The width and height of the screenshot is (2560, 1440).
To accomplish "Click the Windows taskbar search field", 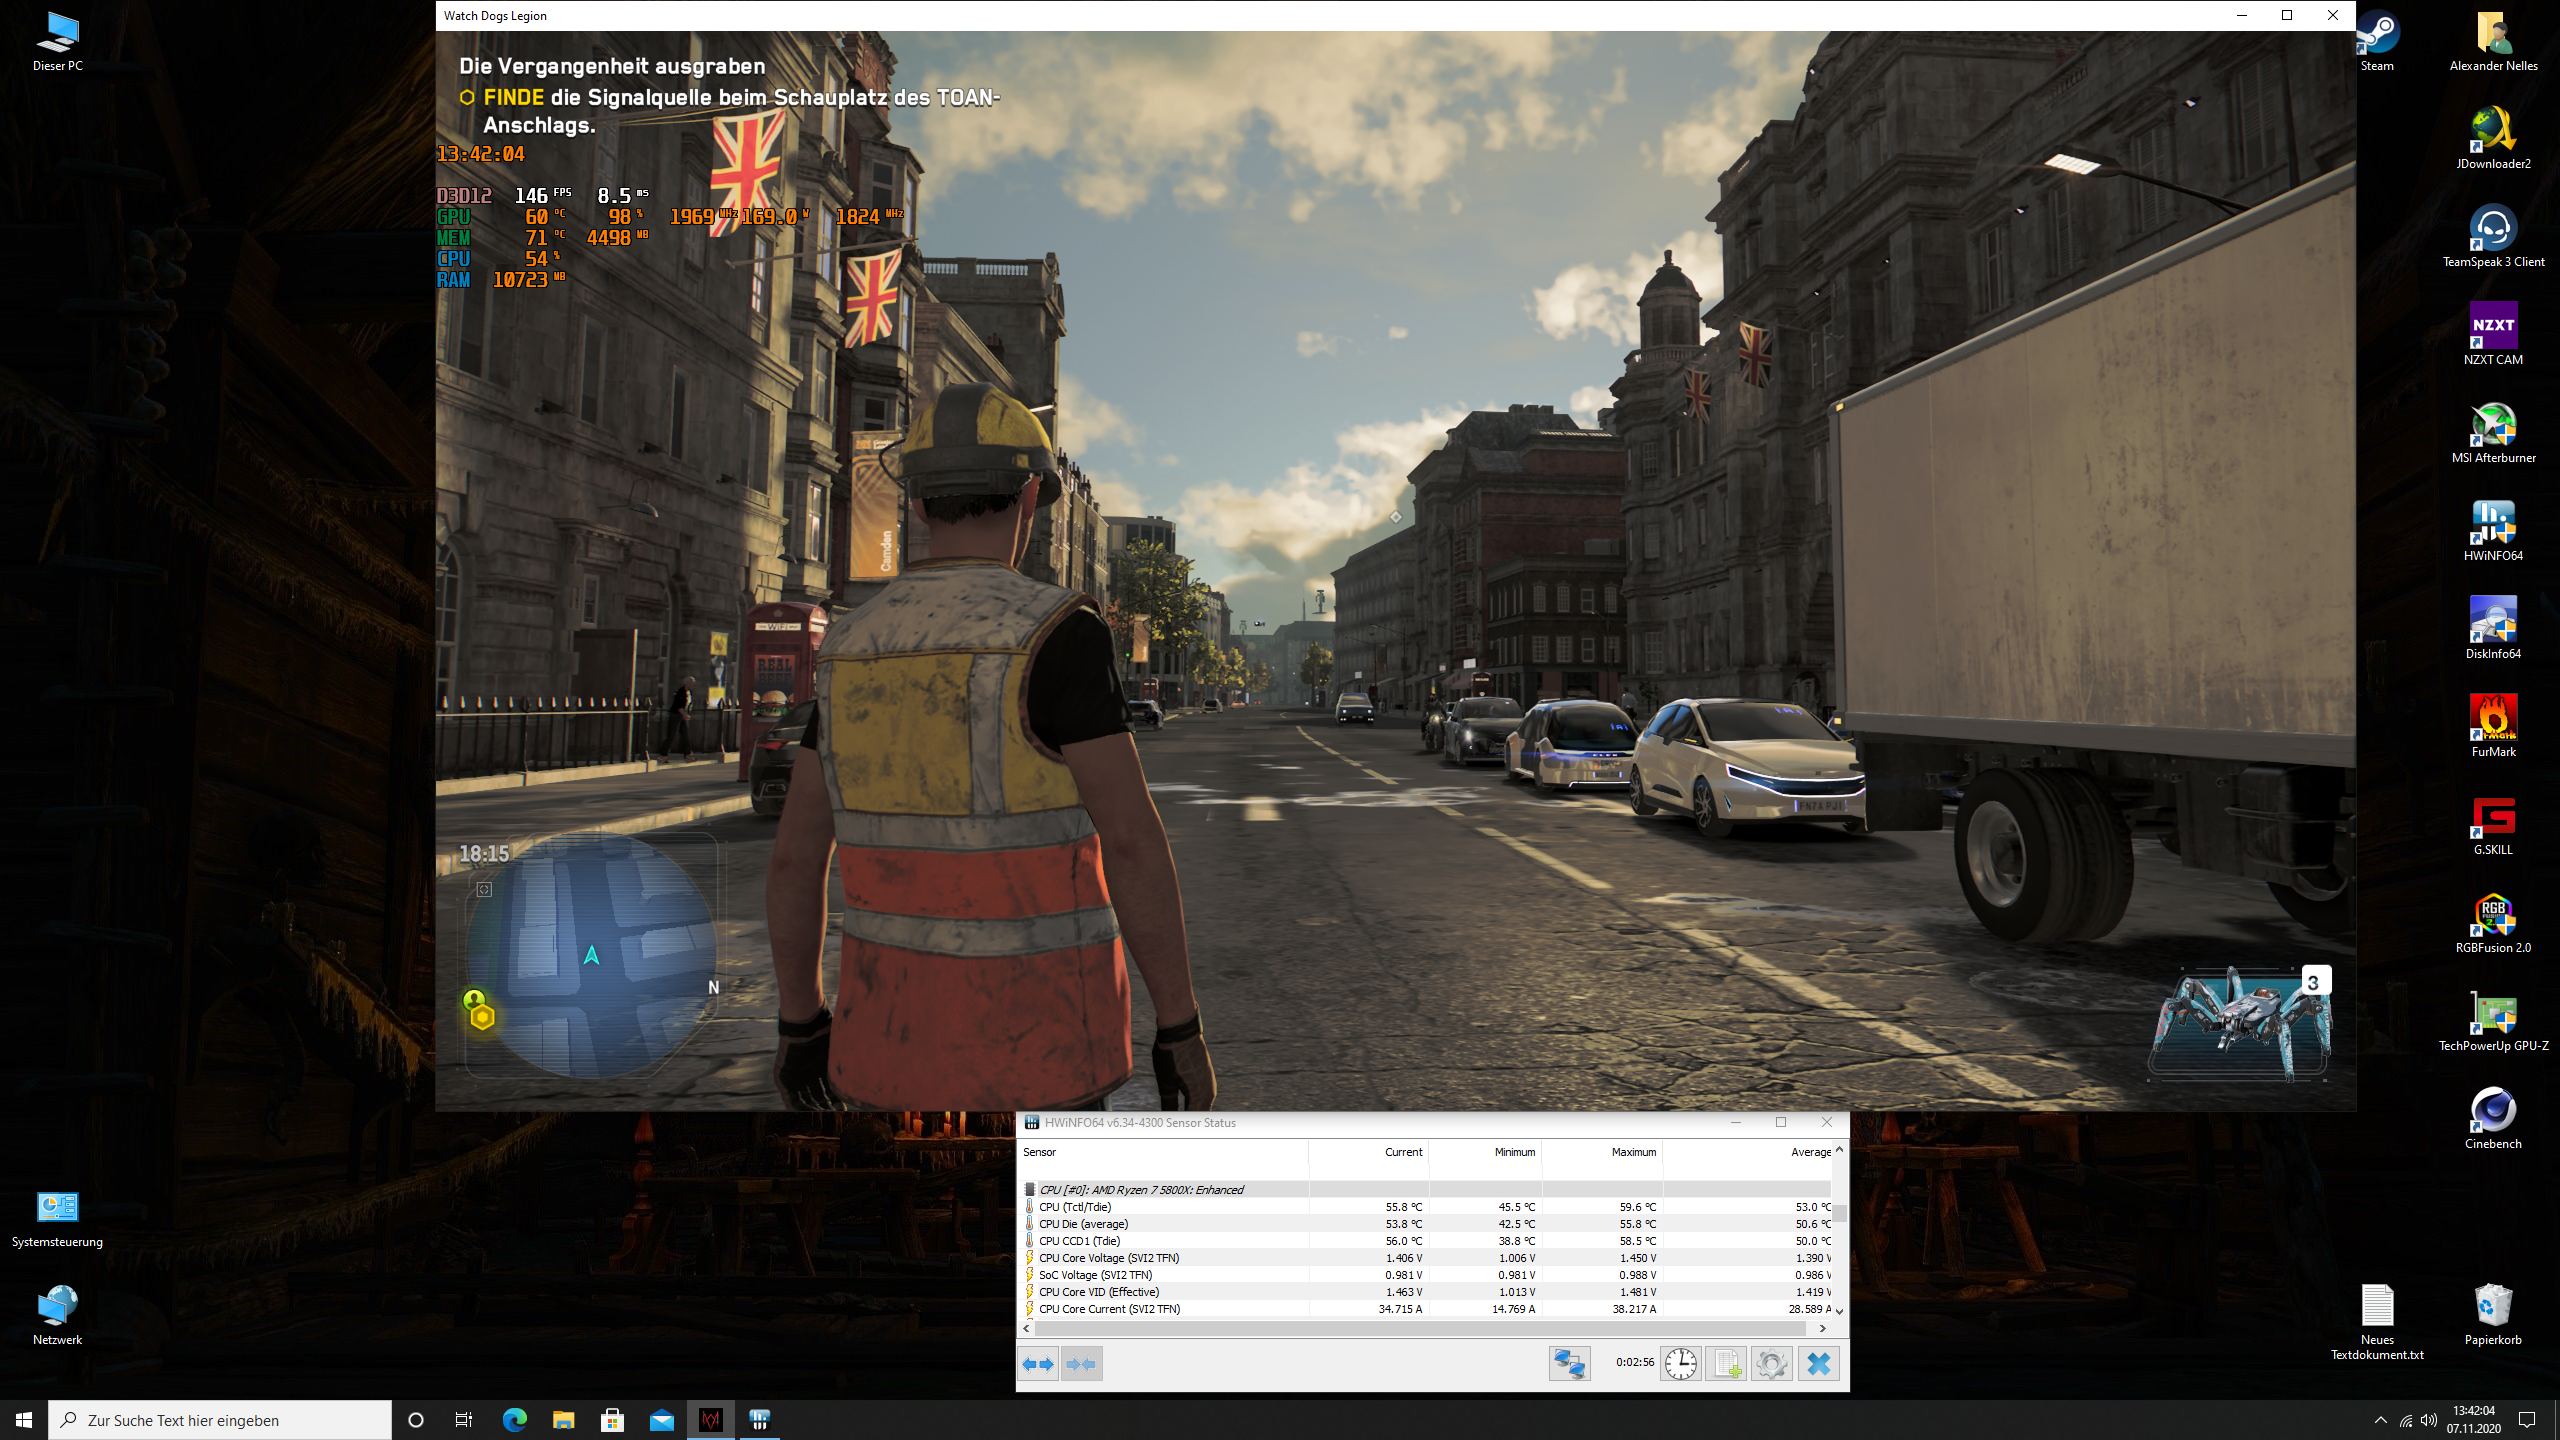I will tap(220, 1420).
